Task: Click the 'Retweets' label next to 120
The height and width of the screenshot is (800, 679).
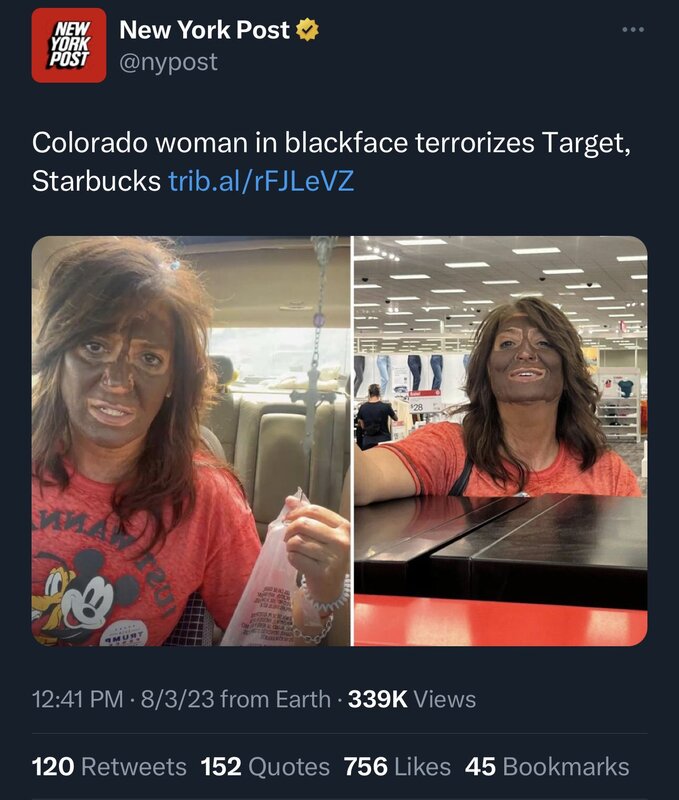Action: pyautogui.click(x=134, y=767)
